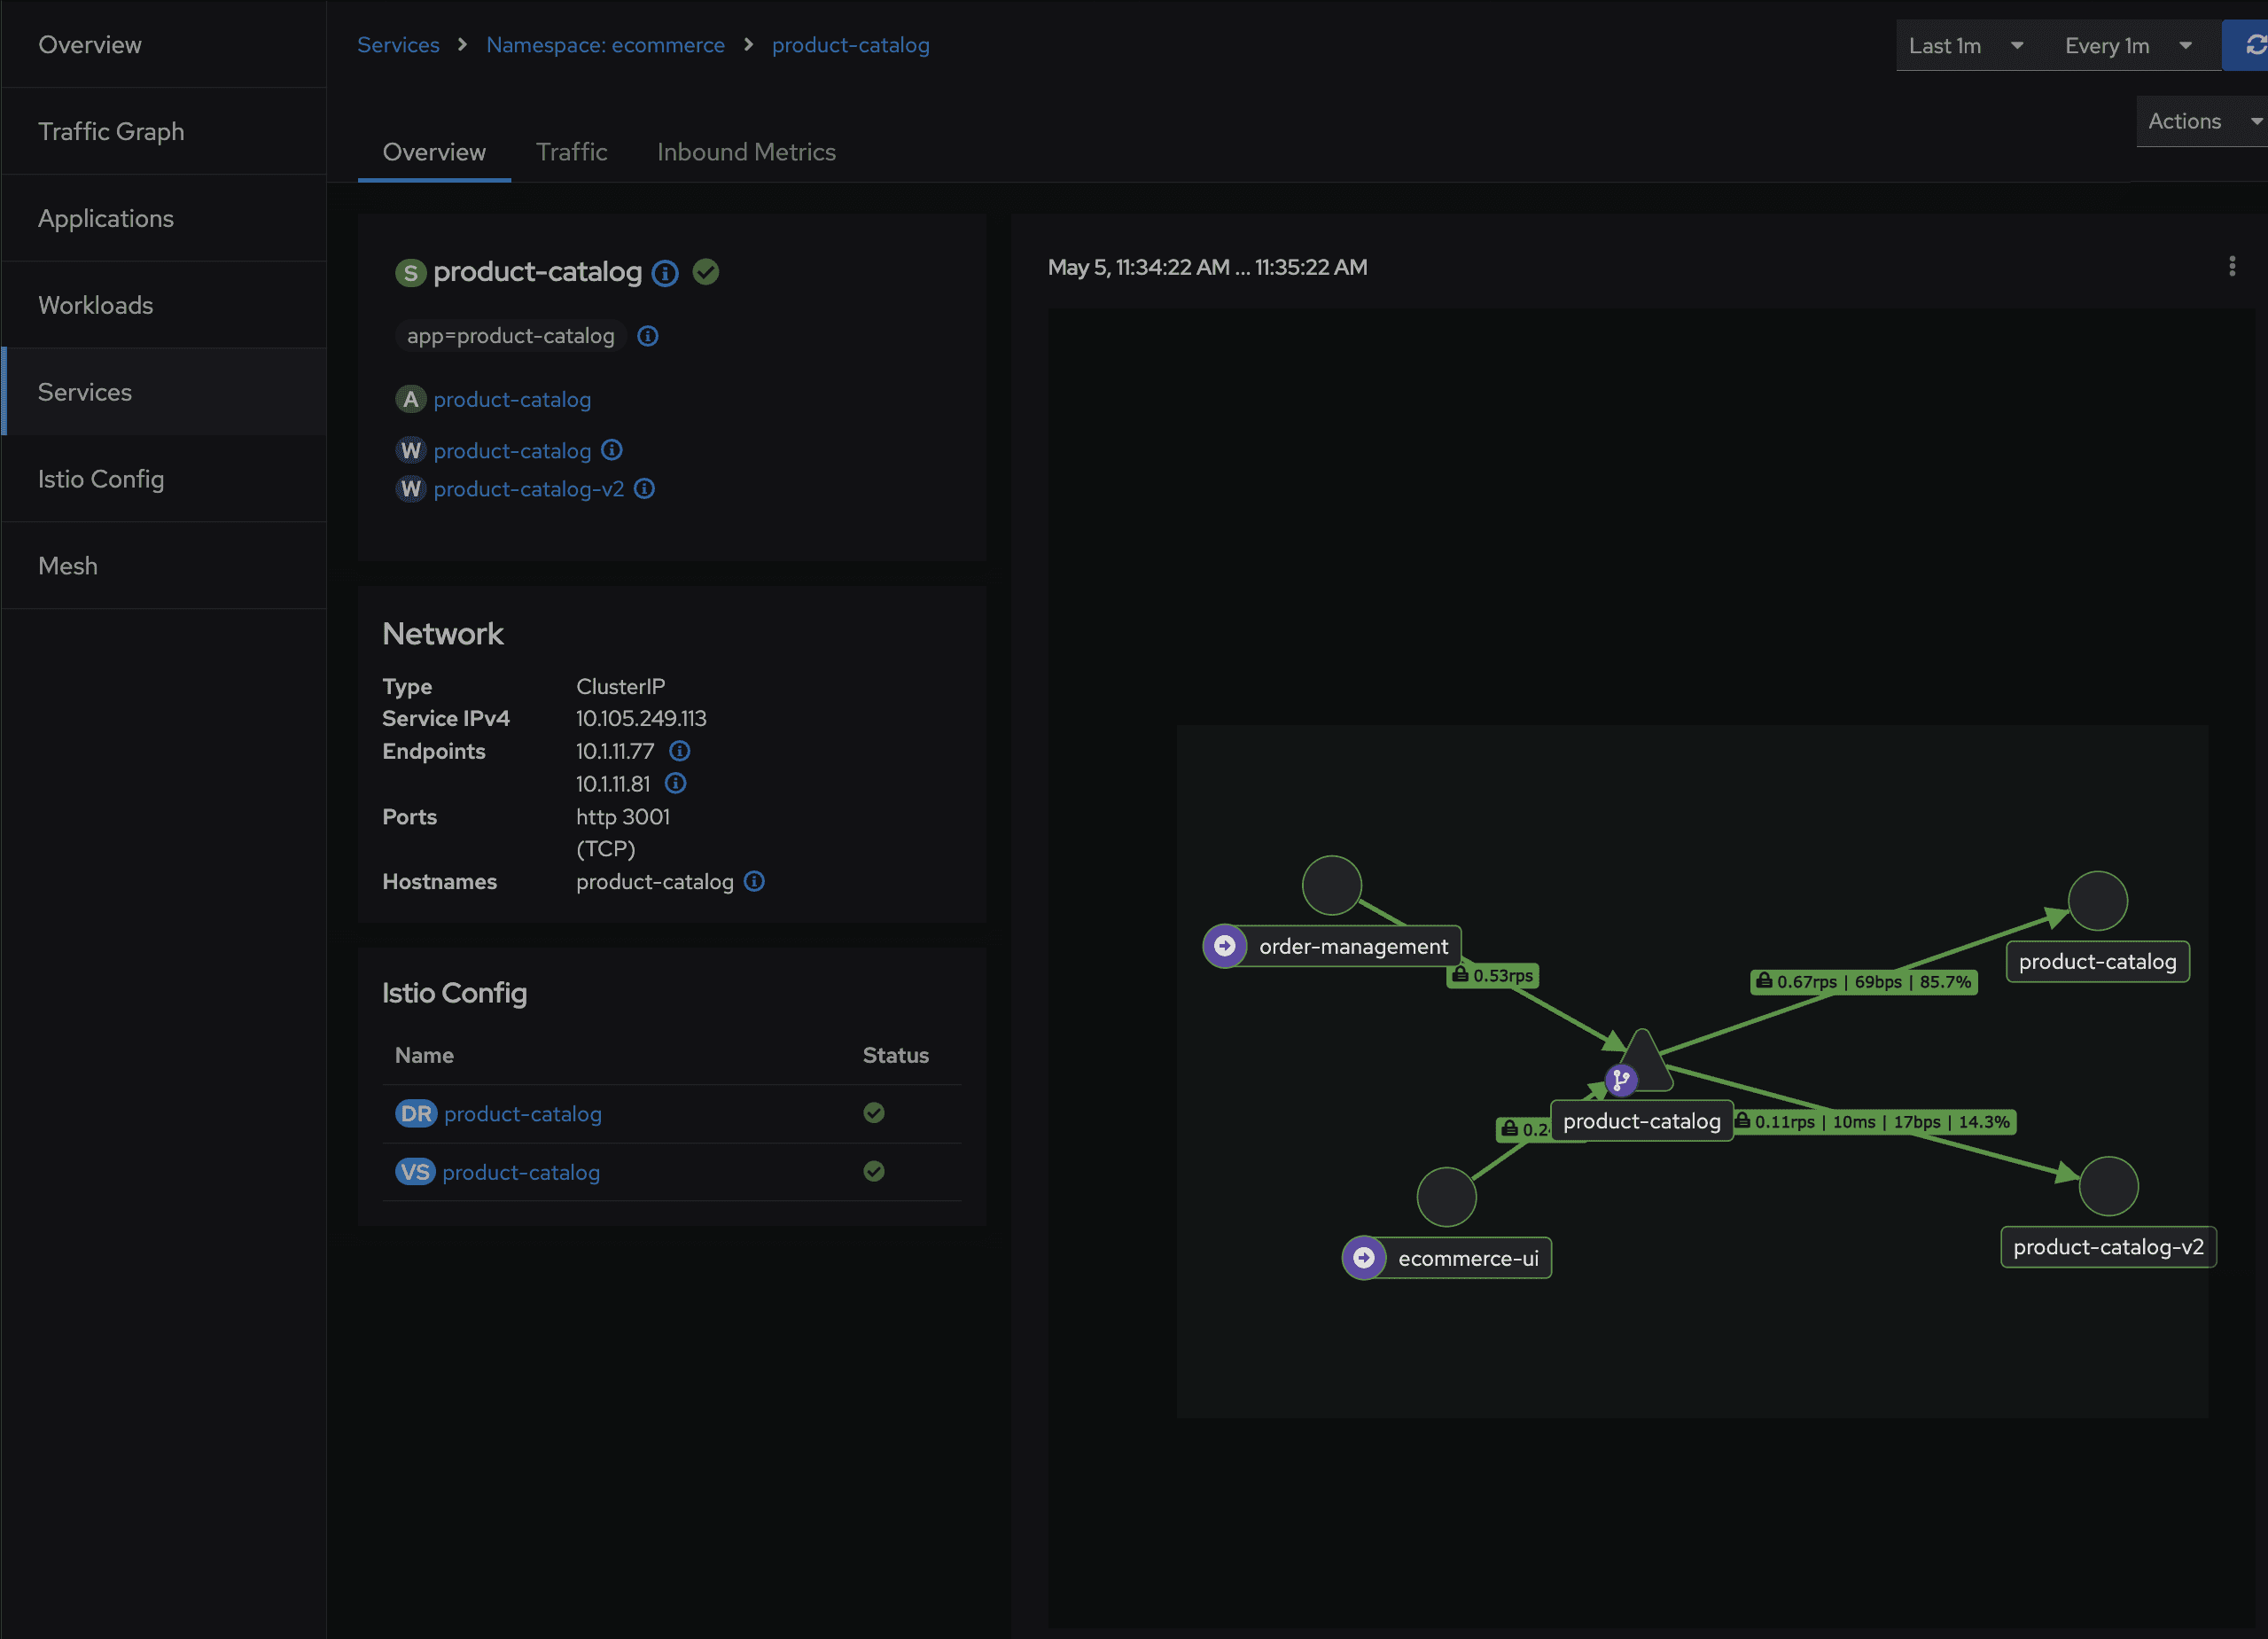Open the DR product-catalog config link

point(522,1114)
